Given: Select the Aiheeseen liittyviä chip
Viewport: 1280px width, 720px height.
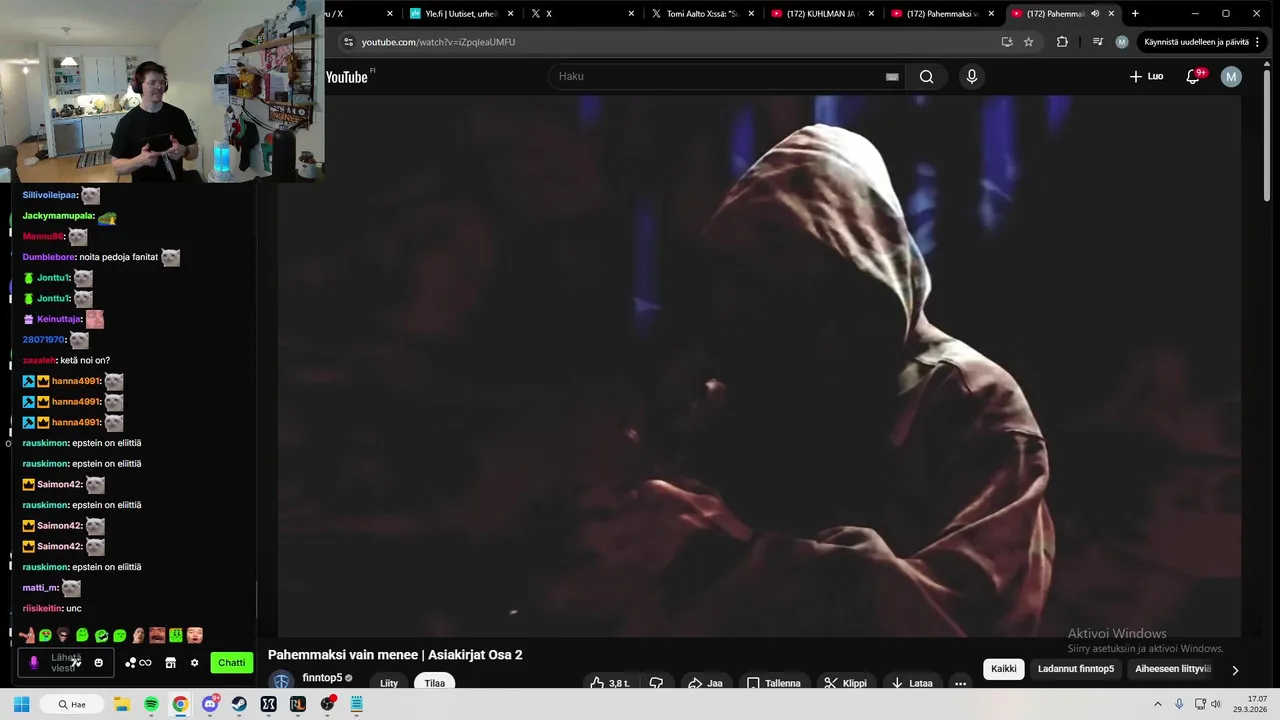Looking at the screenshot, I should (x=1173, y=669).
